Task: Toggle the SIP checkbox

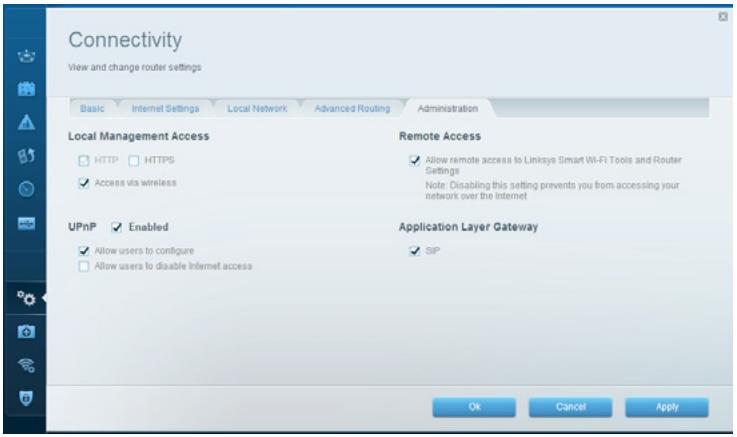Action: 415,251
